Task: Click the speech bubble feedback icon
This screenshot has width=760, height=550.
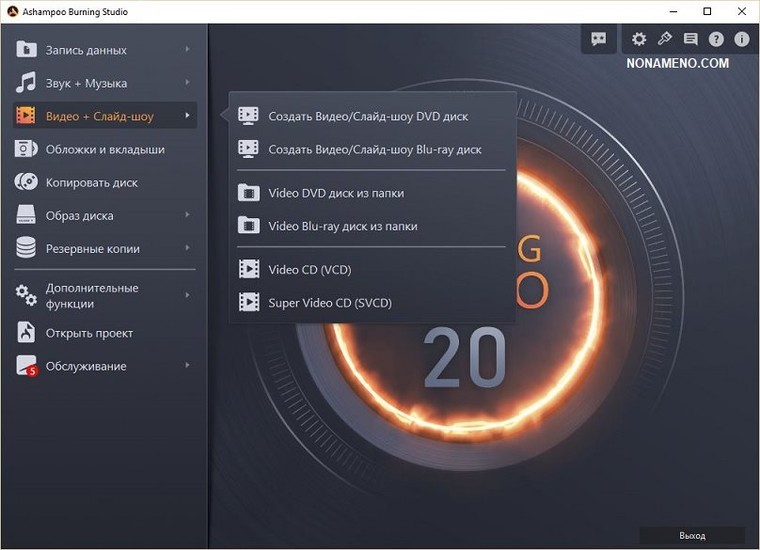Action: coord(599,39)
